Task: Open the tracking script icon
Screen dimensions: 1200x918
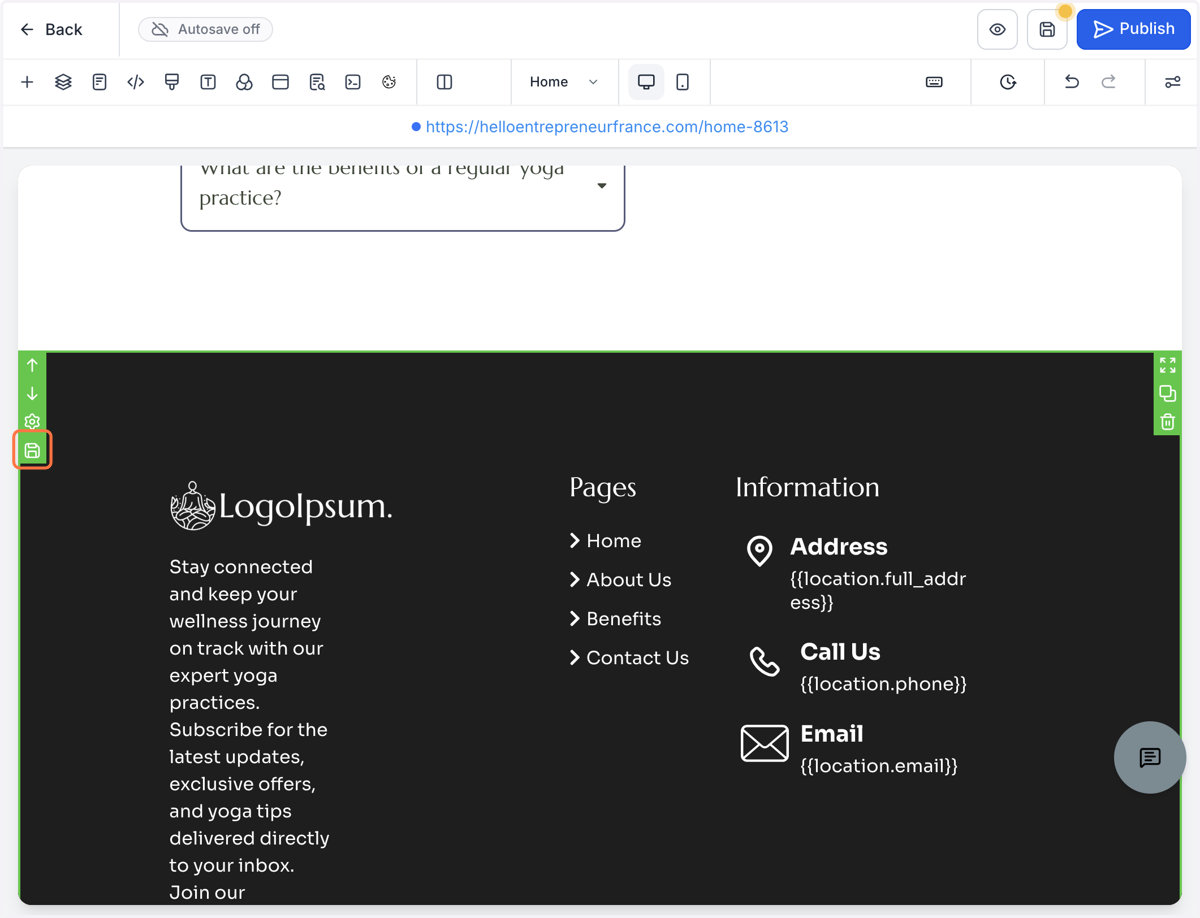Action: [353, 82]
